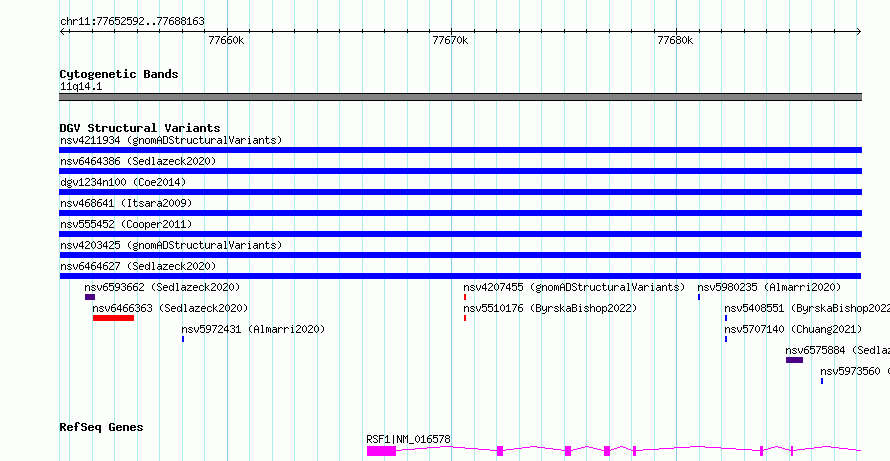Click blue bar under dgv1234n100
Screen dimensions: 890x461
click(x=460, y=192)
